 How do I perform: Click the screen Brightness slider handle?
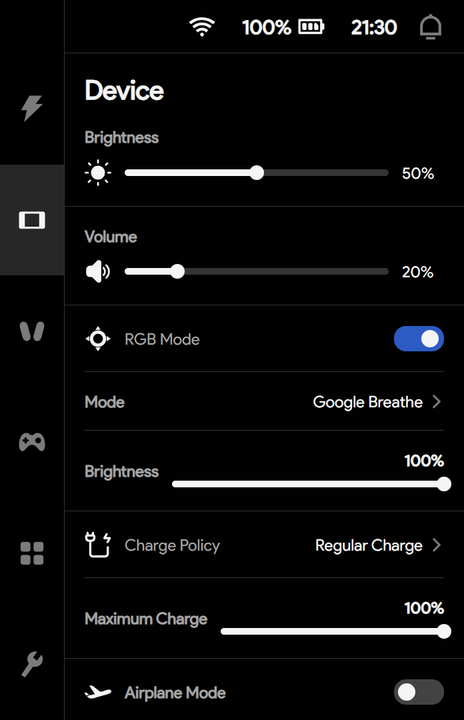(257, 173)
